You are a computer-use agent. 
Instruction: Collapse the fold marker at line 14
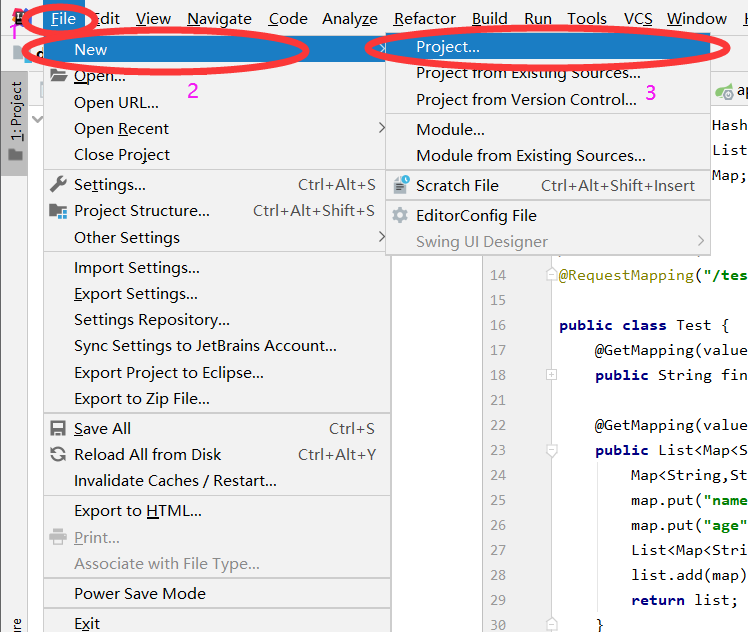551,275
